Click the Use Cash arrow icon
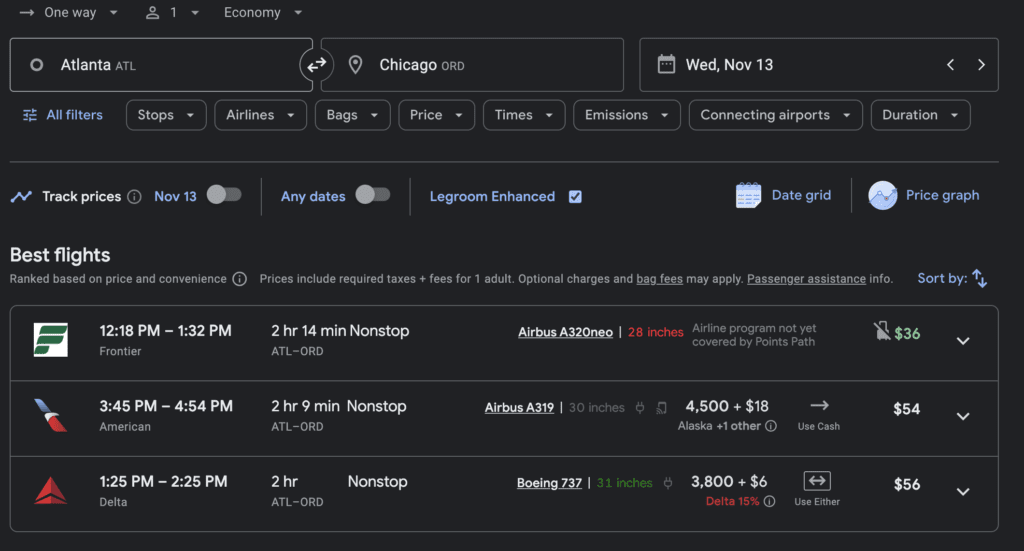Screen dimensions: 1024x551 [x=819, y=405]
